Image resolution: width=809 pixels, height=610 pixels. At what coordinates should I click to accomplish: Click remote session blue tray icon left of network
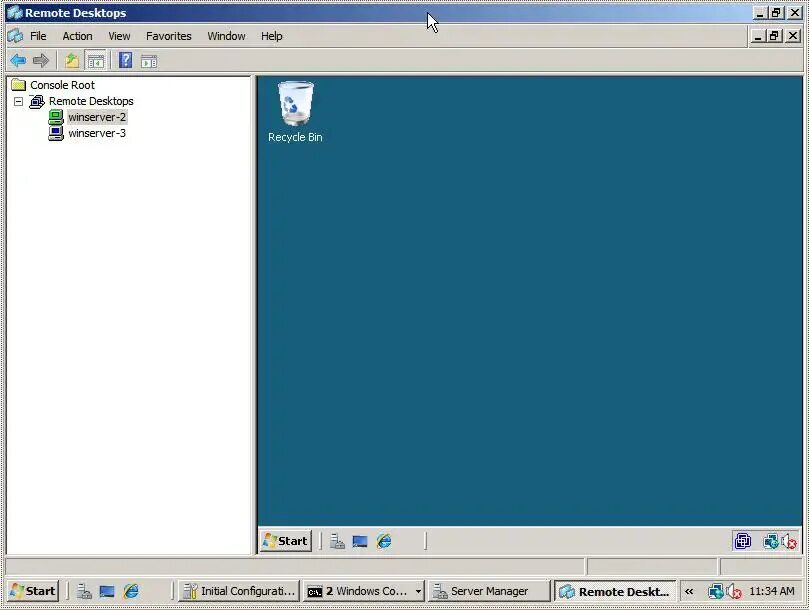point(742,541)
